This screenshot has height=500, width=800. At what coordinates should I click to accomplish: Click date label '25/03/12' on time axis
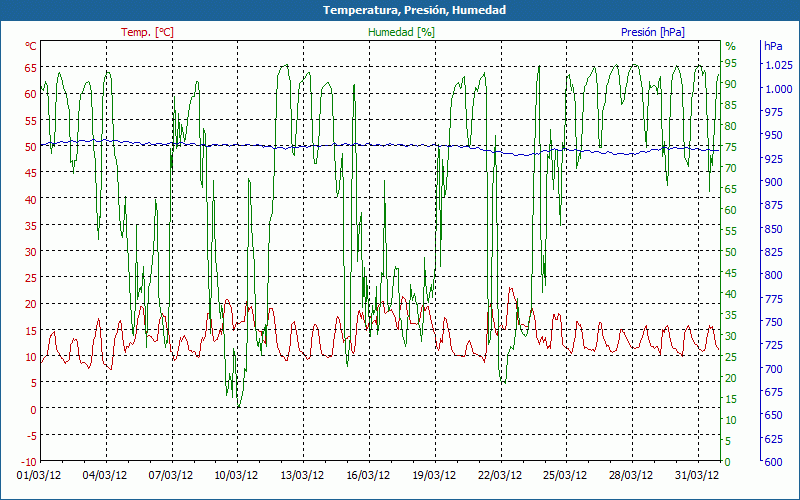565,475
